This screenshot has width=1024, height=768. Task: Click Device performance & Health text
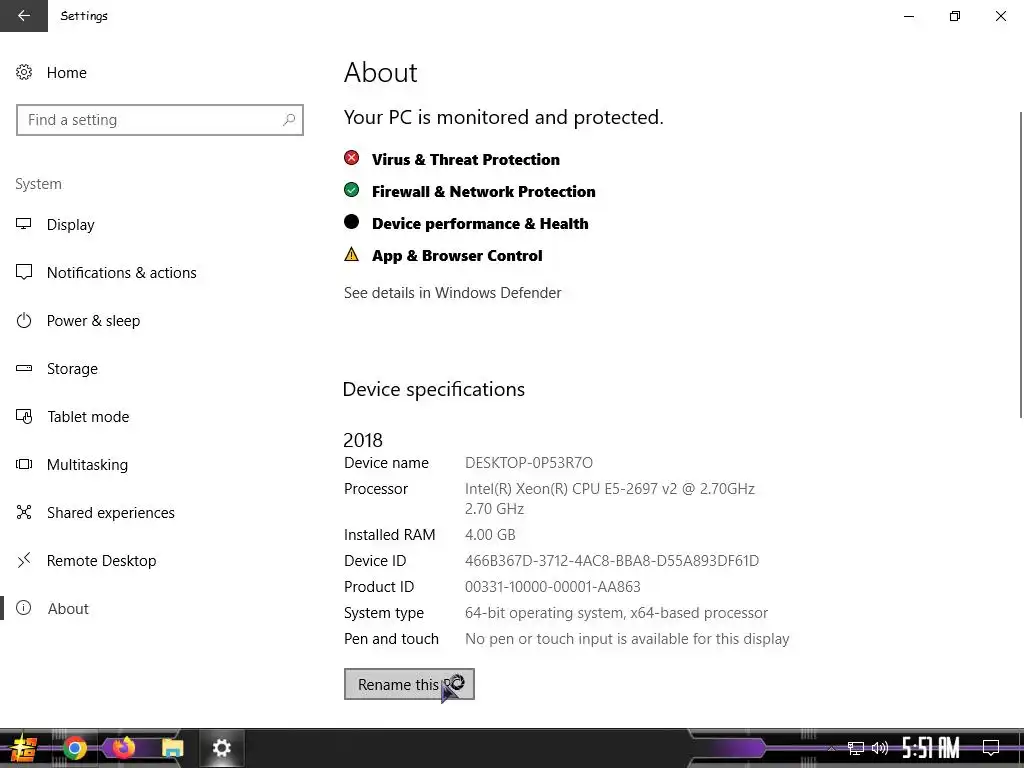coord(480,223)
